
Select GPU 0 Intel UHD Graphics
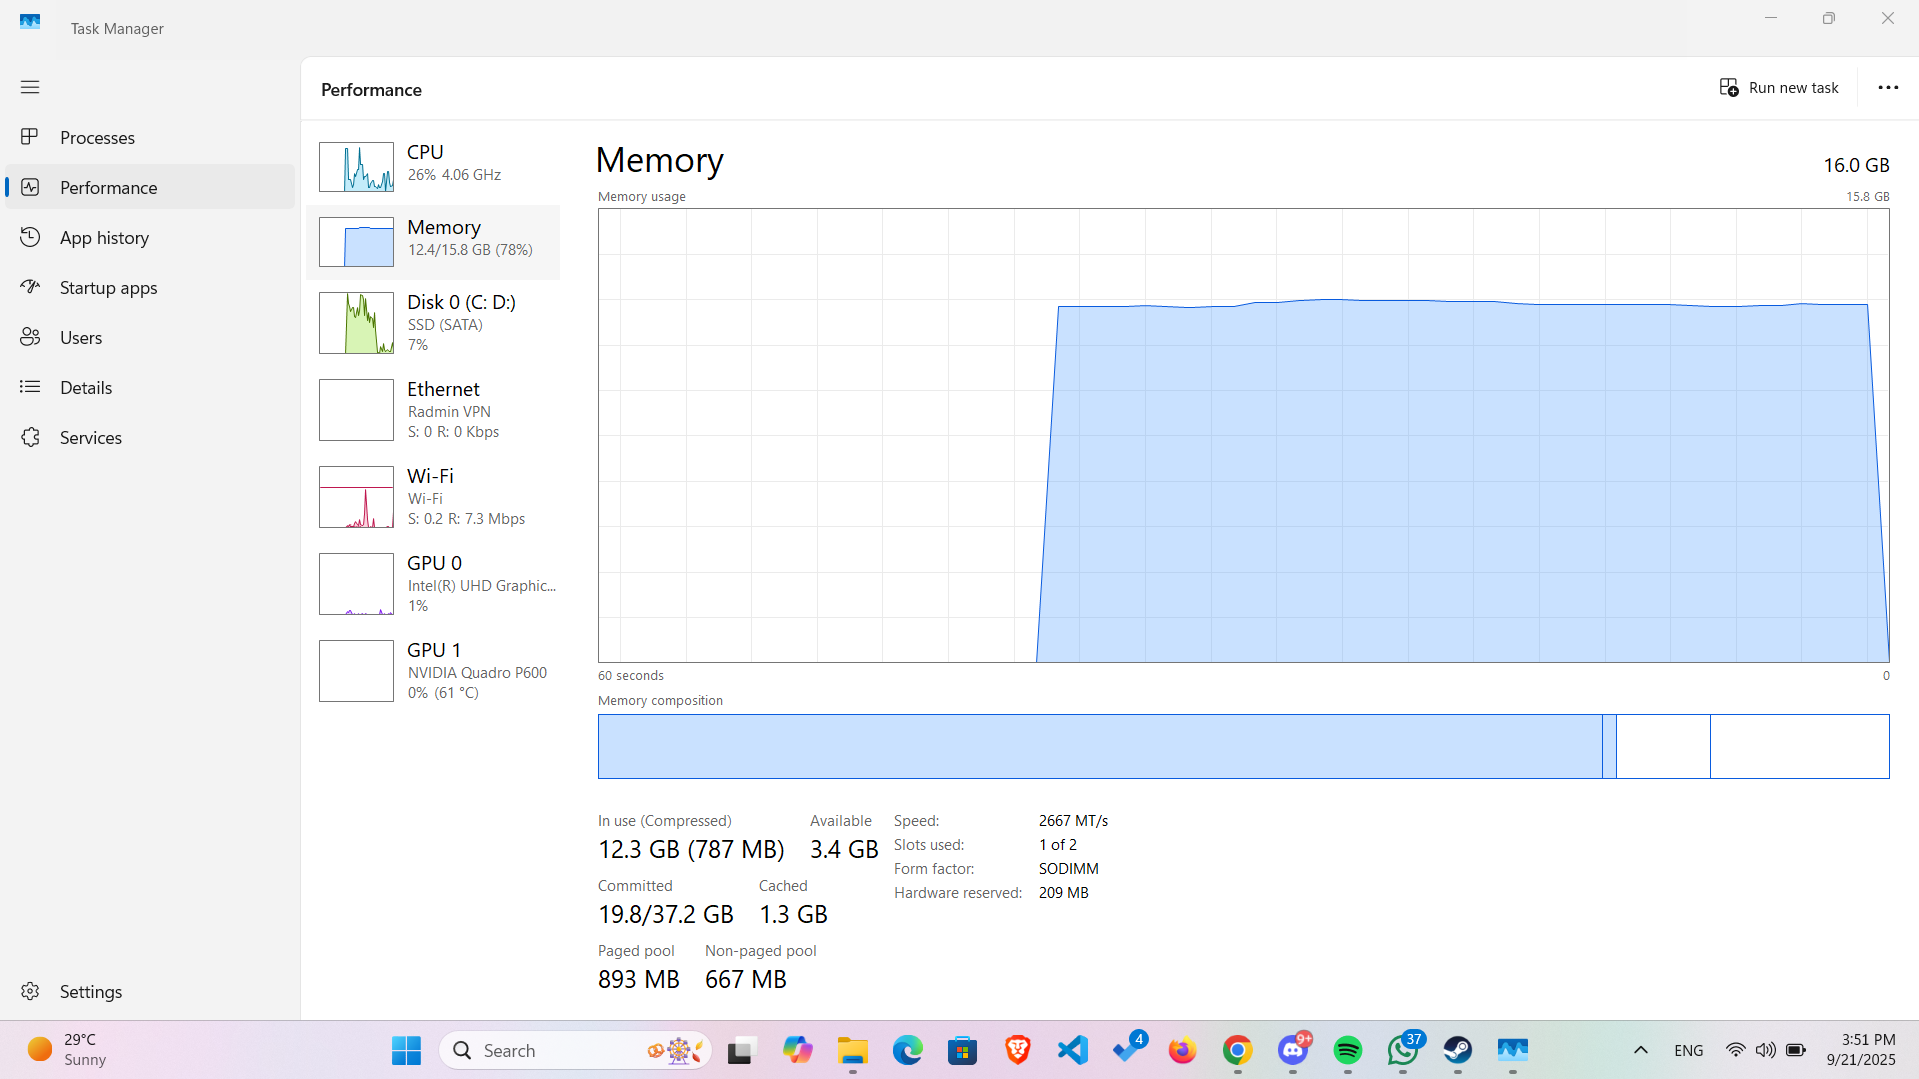click(x=433, y=584)
